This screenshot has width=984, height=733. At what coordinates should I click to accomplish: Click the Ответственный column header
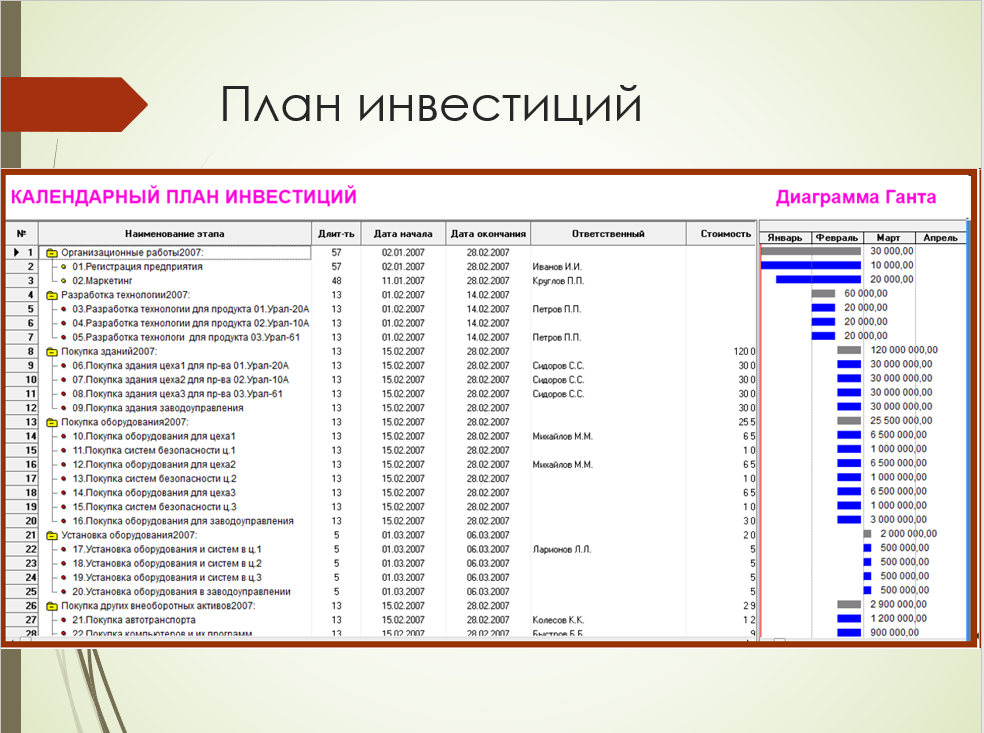608,233
